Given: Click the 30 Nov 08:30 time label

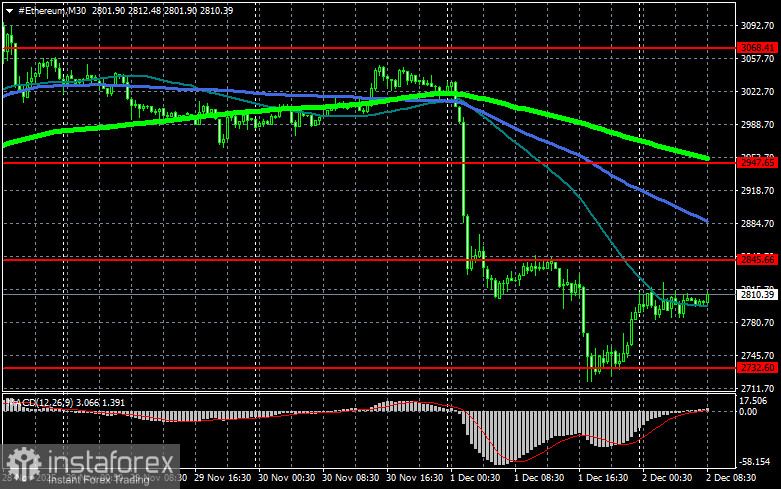Looking at the screenshot, I should pos(351,478).
